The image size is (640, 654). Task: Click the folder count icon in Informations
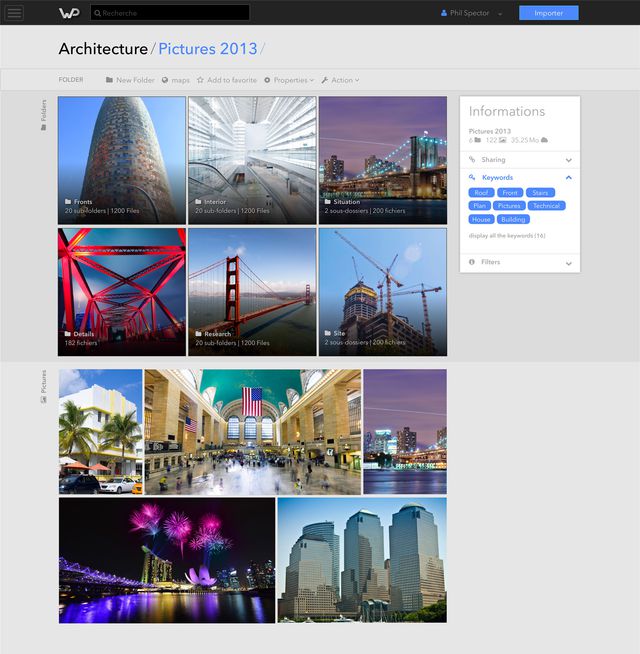point(478,140)
